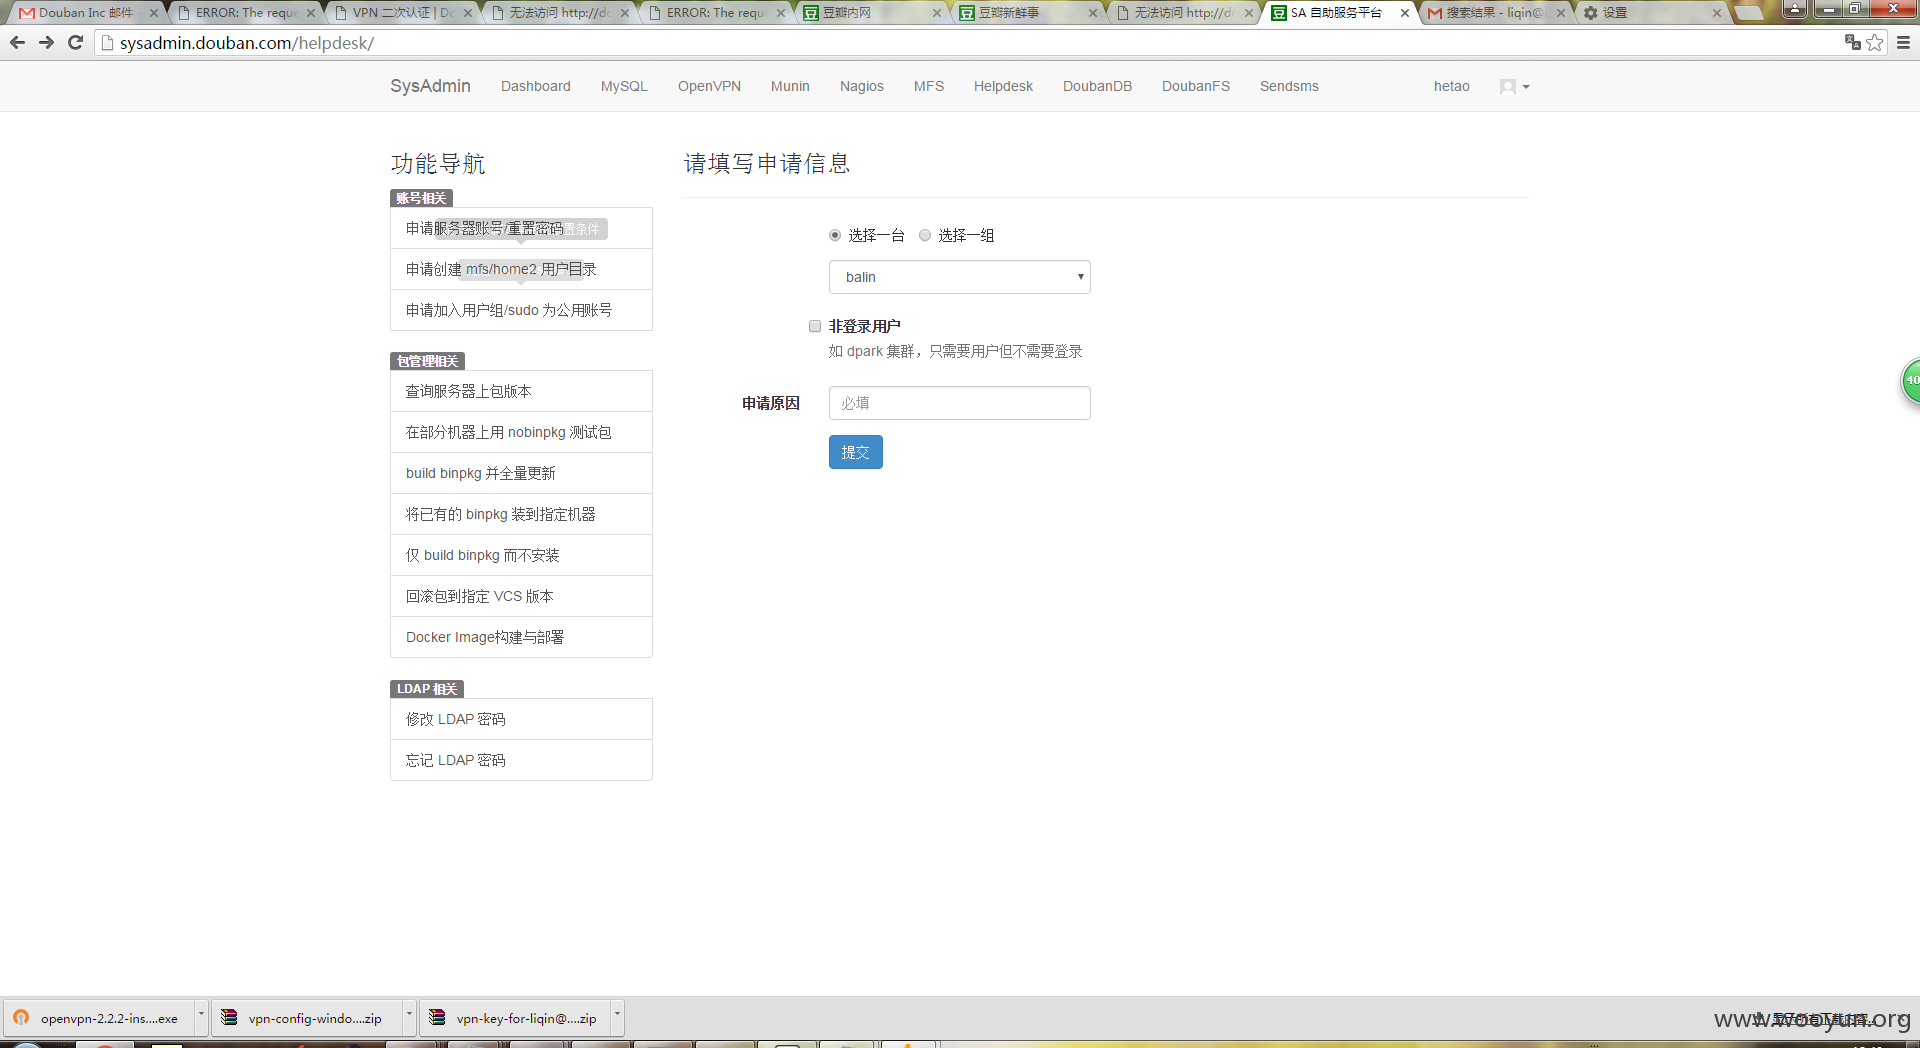This screenshot has height=1048, width=1920.
Task: Open build binpkg 并全量更新 item
Action: coord(521,473)
